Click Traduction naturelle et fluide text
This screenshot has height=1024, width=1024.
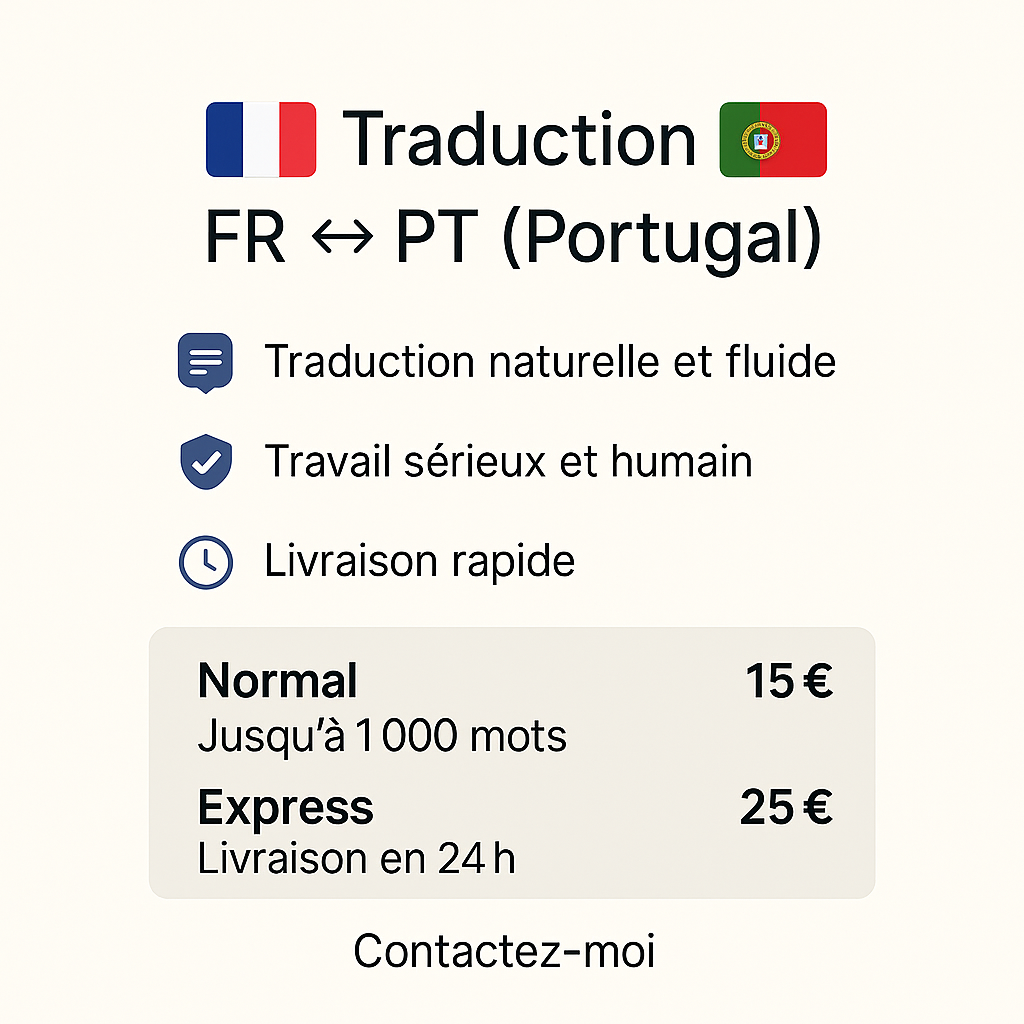click(550, 361)
